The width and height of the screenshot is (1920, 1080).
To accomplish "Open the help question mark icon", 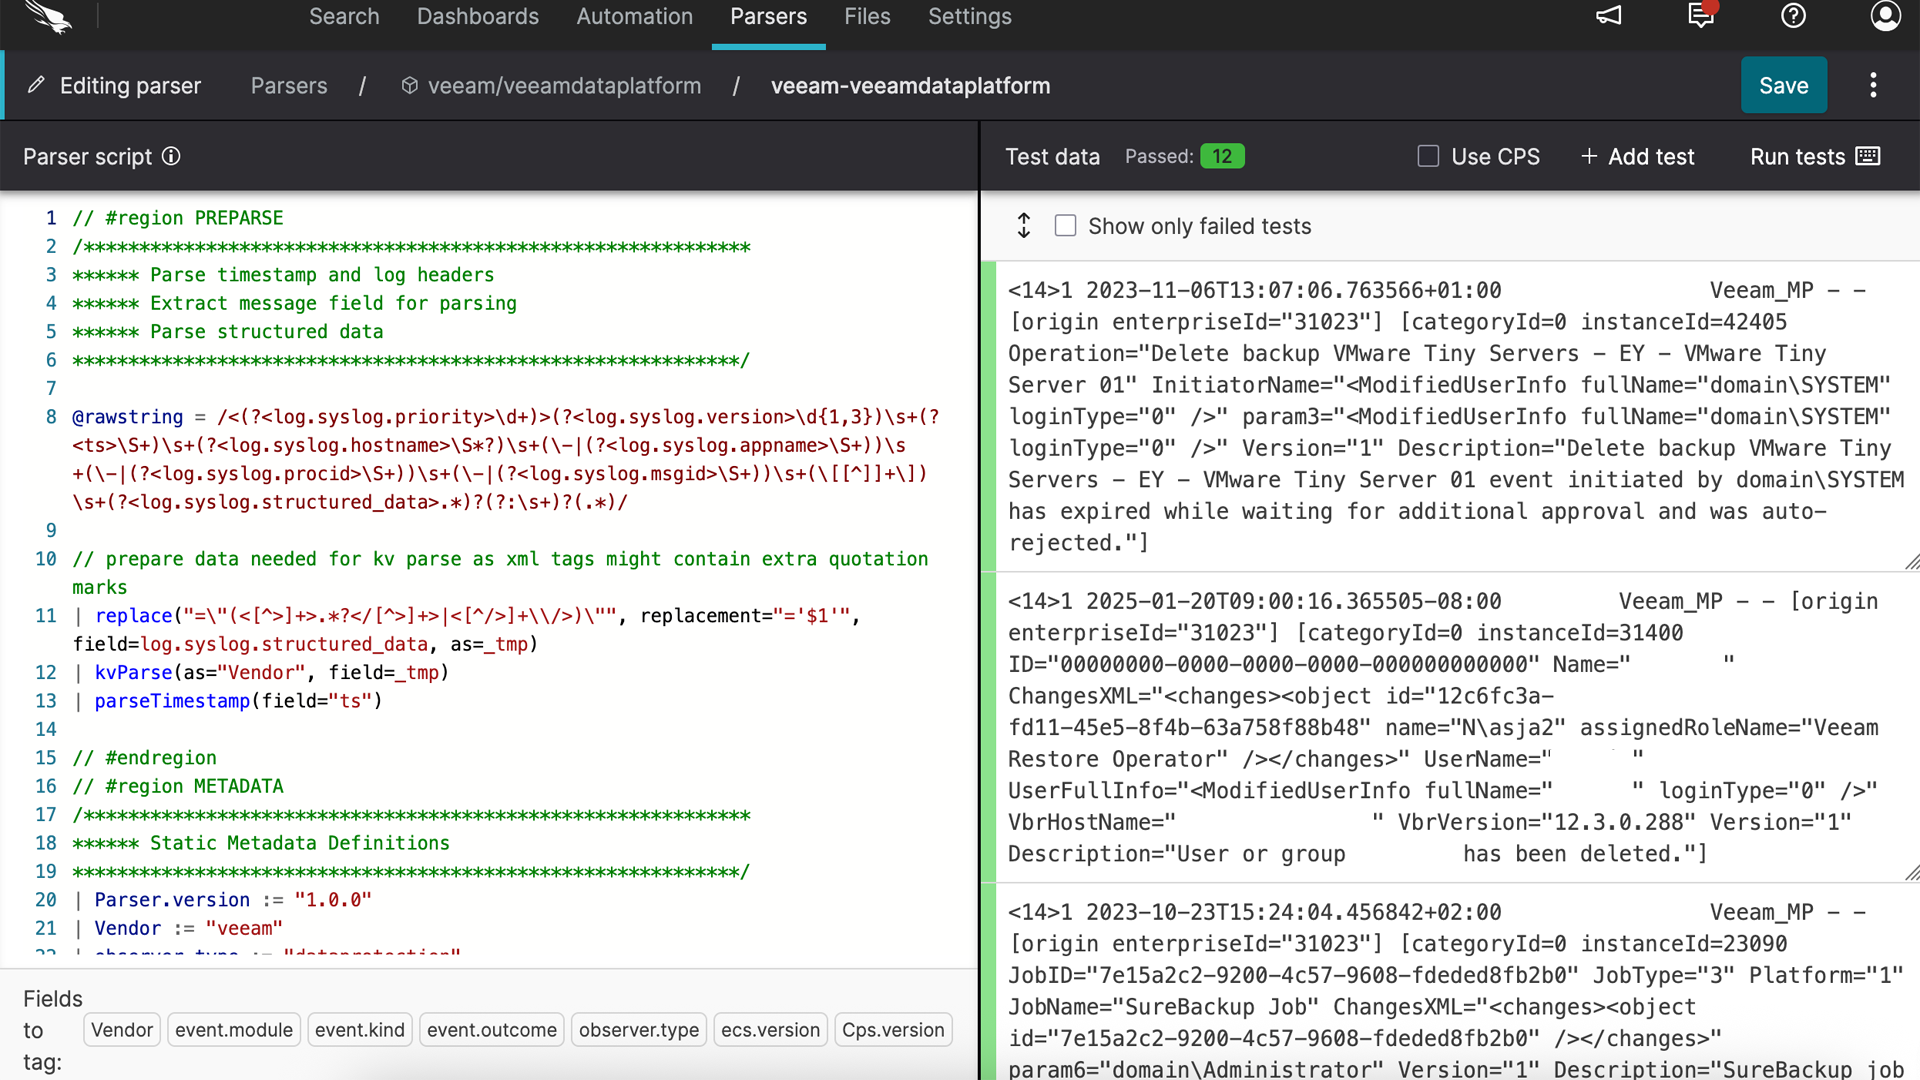I will pyautogui.click(x=1793, y=16).
